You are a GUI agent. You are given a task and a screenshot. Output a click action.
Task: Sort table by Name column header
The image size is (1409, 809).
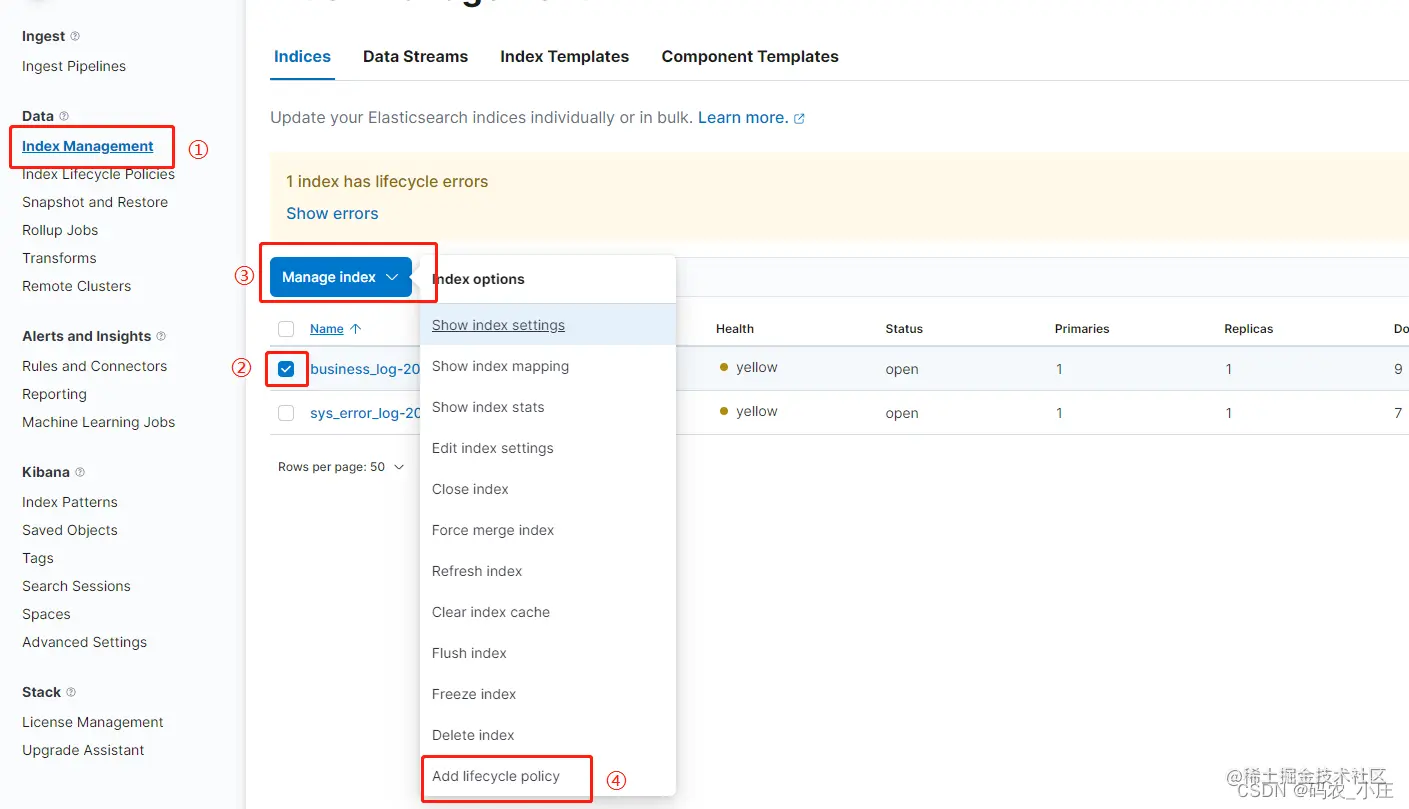(327, 328)
